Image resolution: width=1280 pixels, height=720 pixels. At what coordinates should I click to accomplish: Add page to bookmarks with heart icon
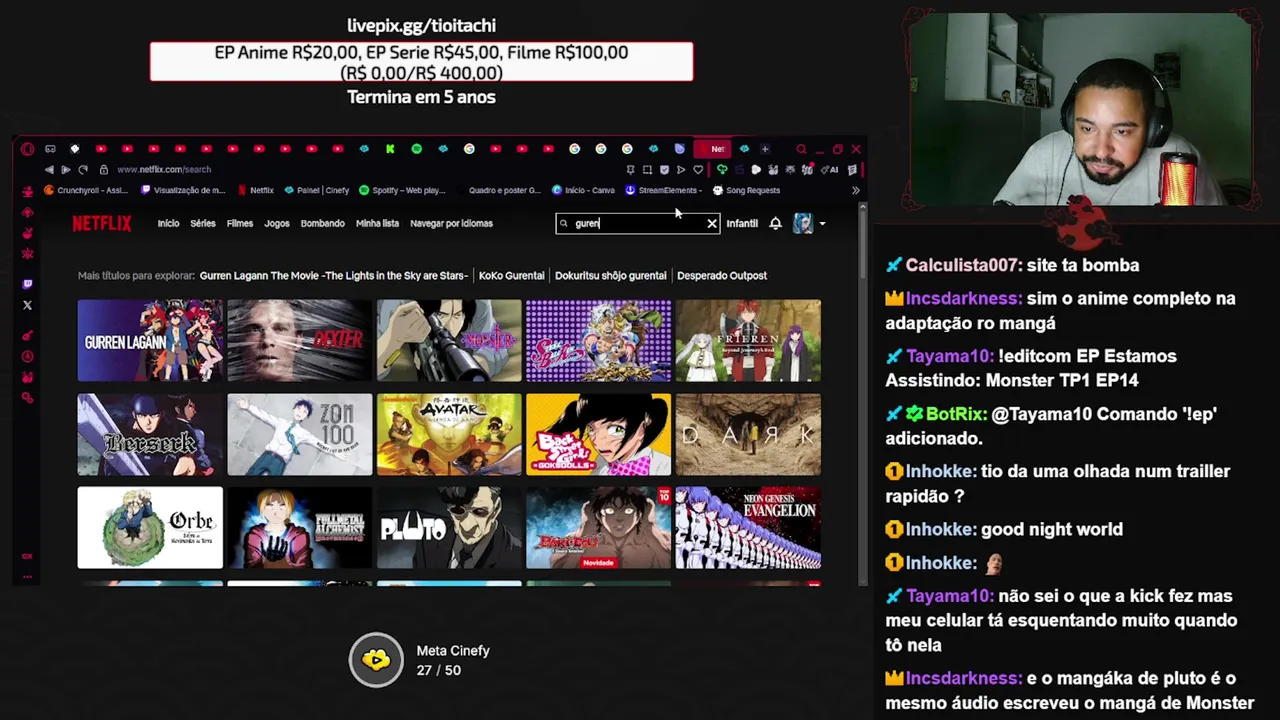point(698,170)
